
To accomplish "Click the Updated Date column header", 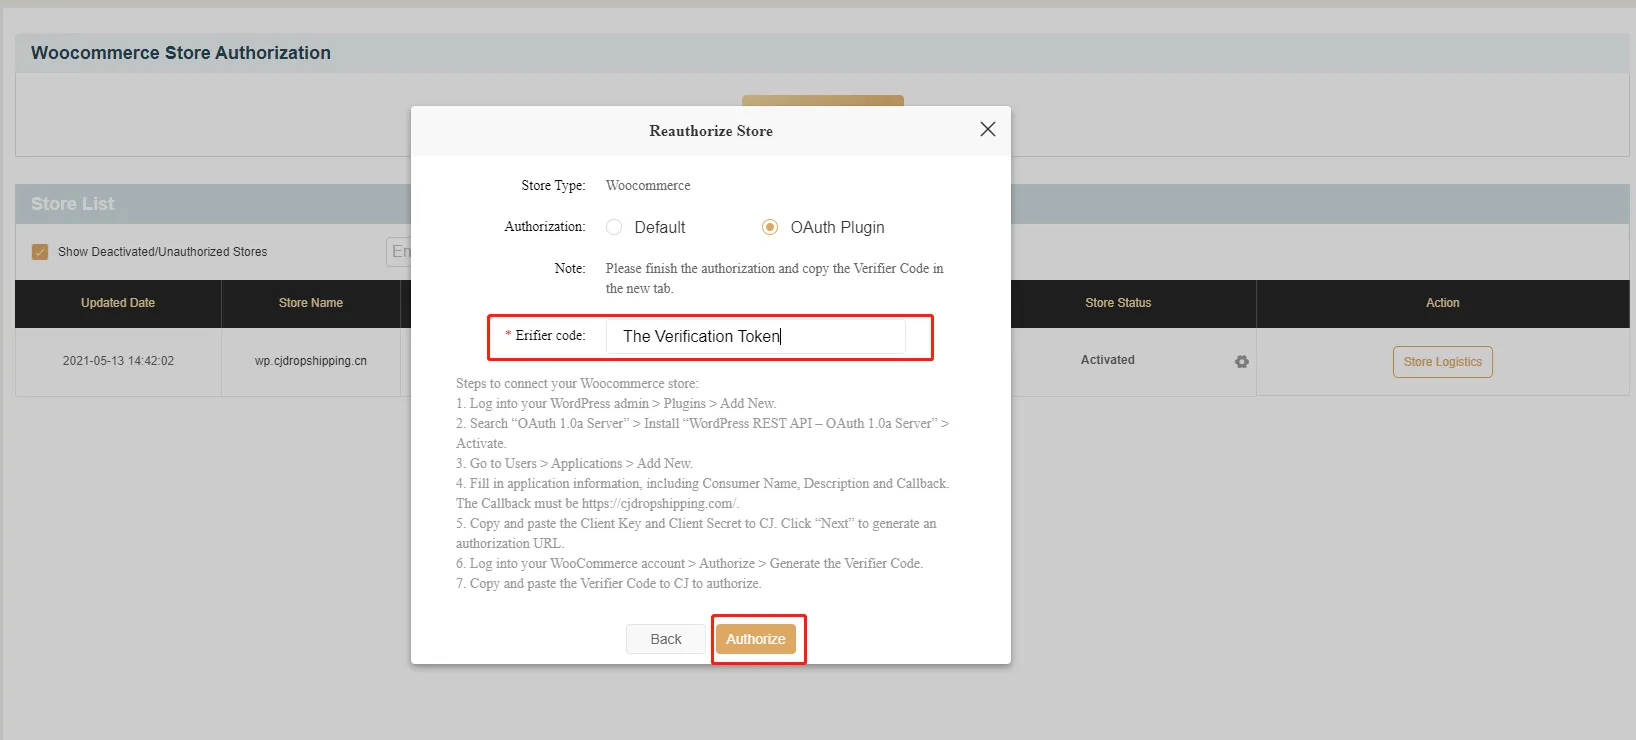I will coord(118,303).
